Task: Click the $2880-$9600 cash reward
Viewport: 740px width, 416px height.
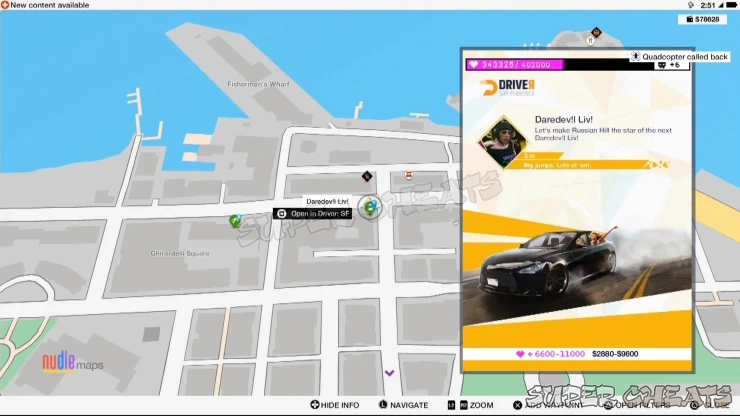Action: click(615, 354)
